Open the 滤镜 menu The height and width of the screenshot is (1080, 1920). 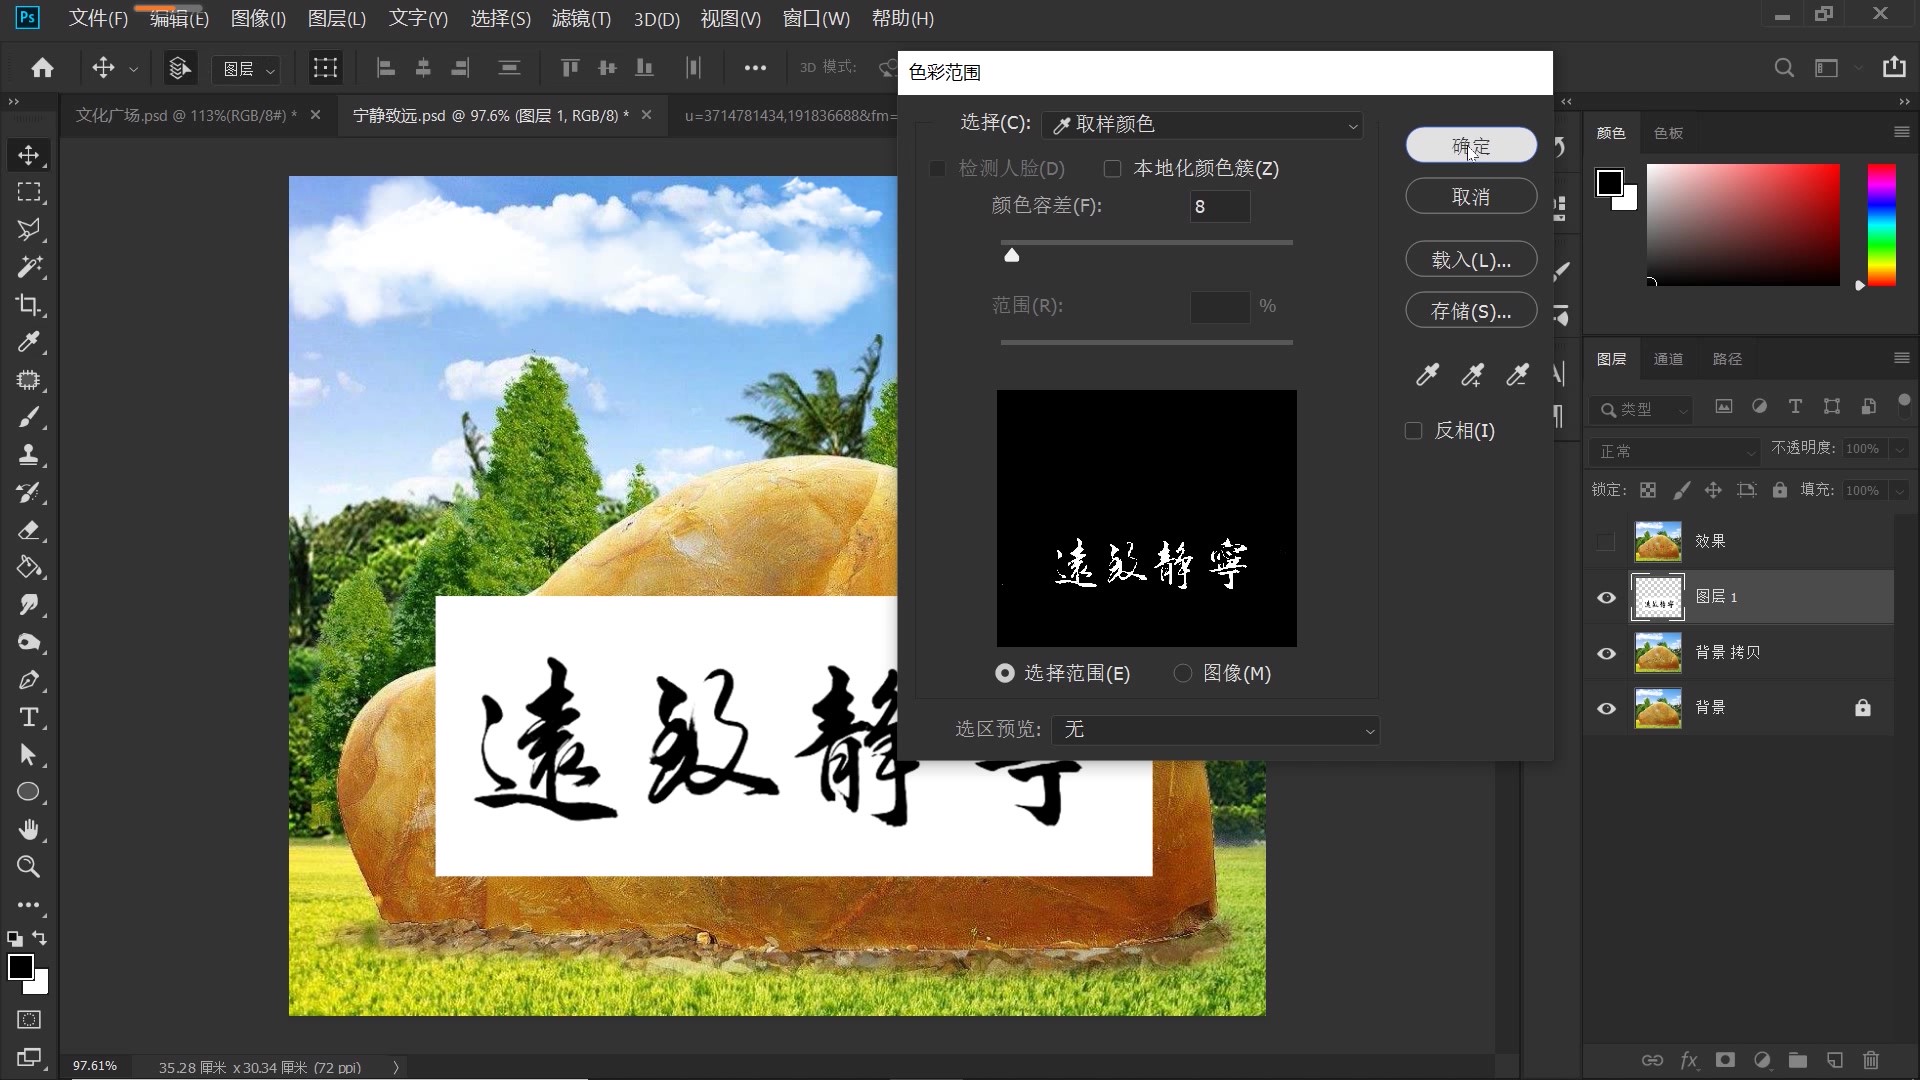(581, 19)
